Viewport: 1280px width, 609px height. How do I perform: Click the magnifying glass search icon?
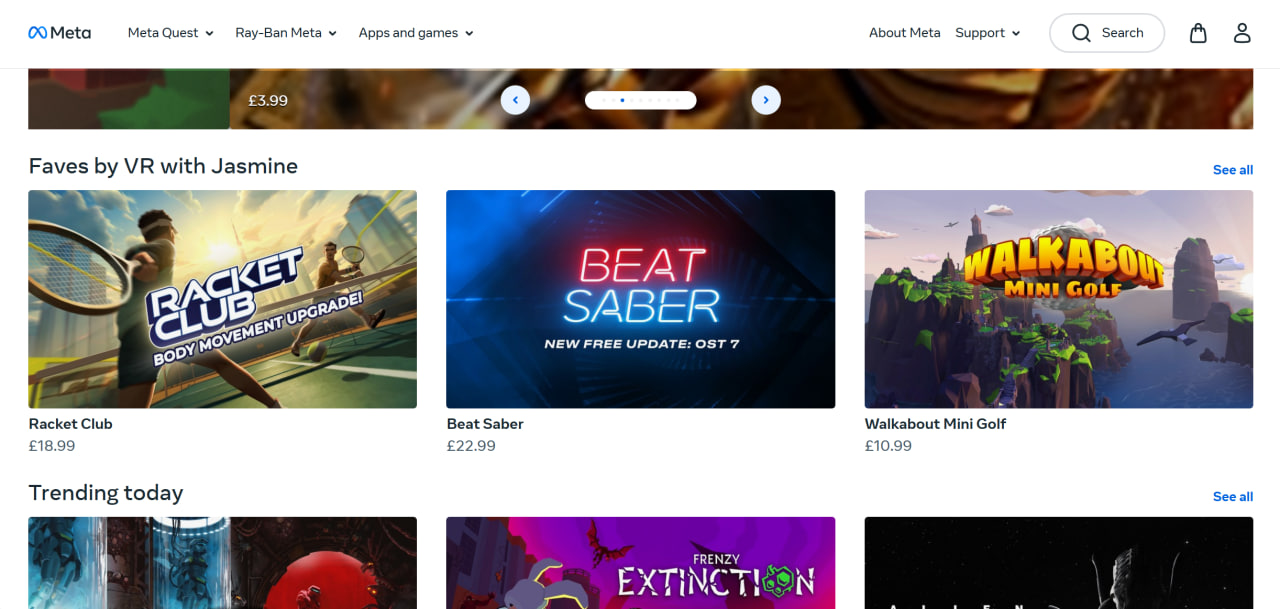pyautogui.click(x=1081, y=33)
